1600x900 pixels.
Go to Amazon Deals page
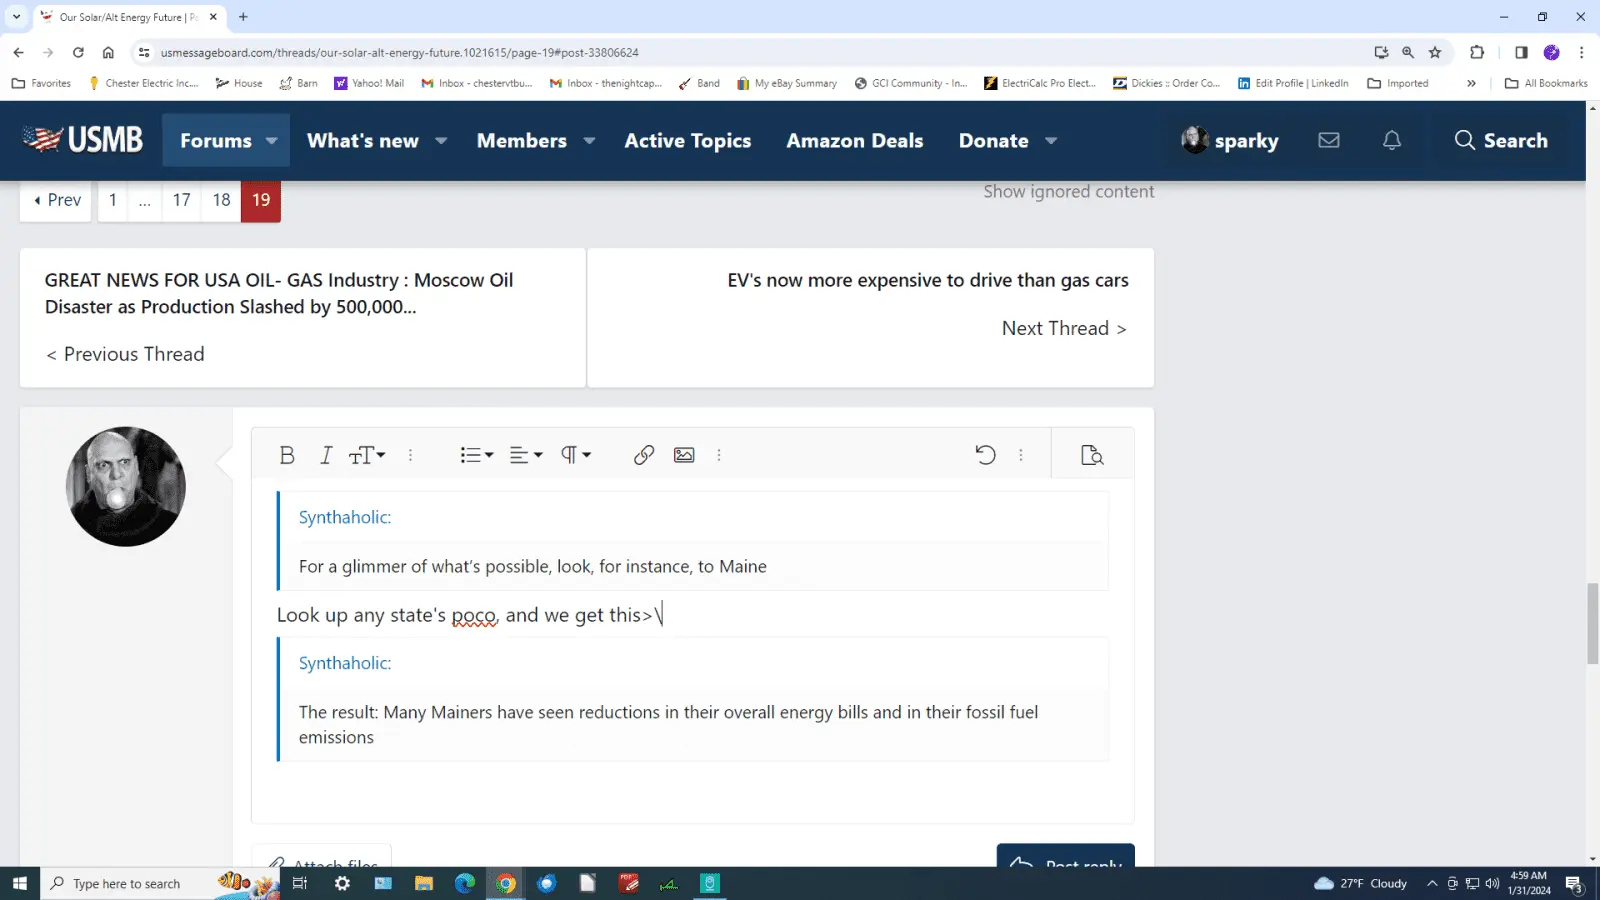854,141
